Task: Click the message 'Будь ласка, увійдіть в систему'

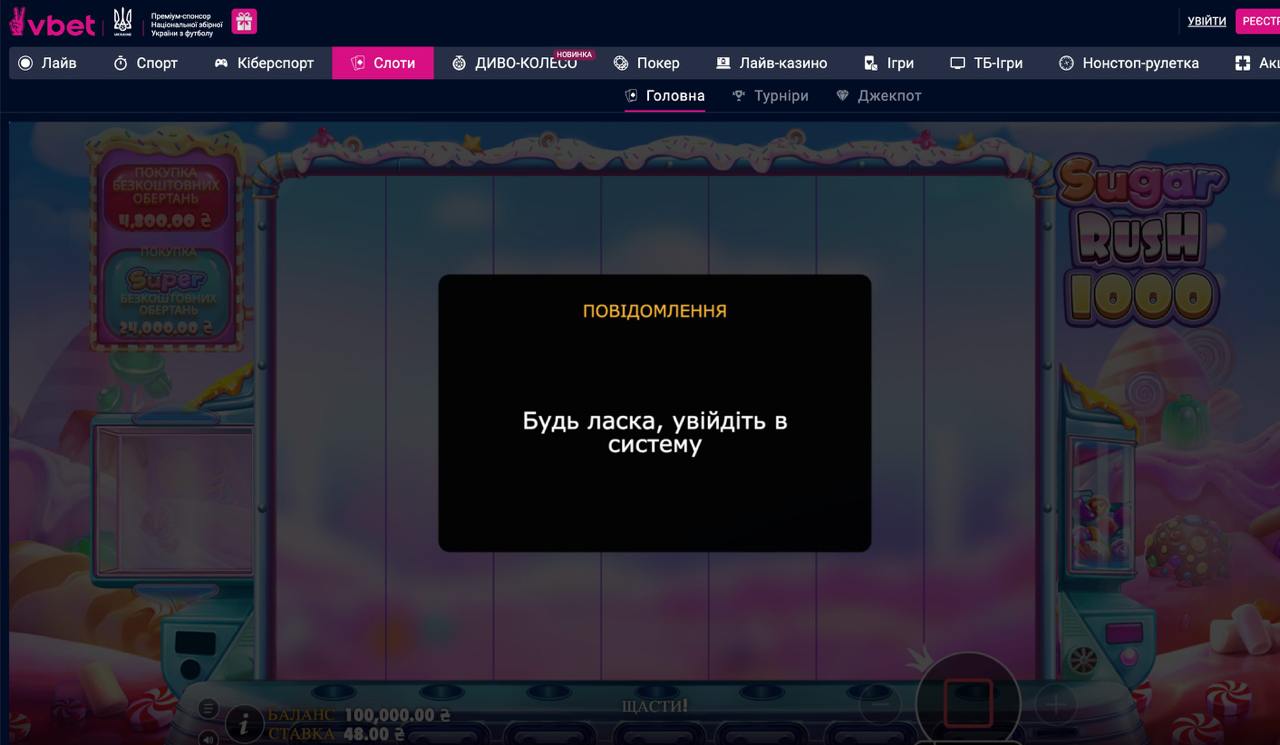Action: pyautogui.click(x=655, y=433)
